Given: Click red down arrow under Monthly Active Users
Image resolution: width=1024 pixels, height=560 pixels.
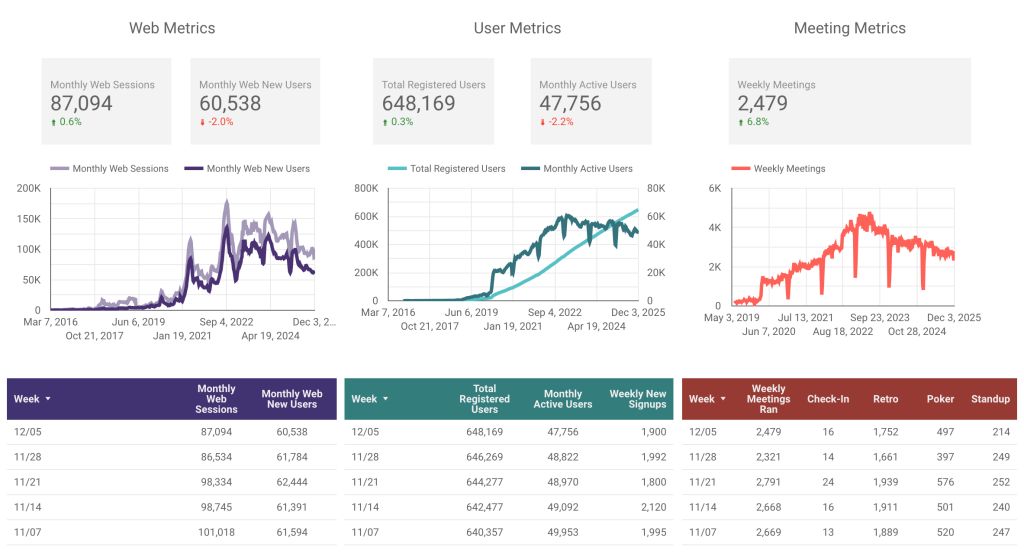Looking at the screenshot, I should tap(543, 122).
